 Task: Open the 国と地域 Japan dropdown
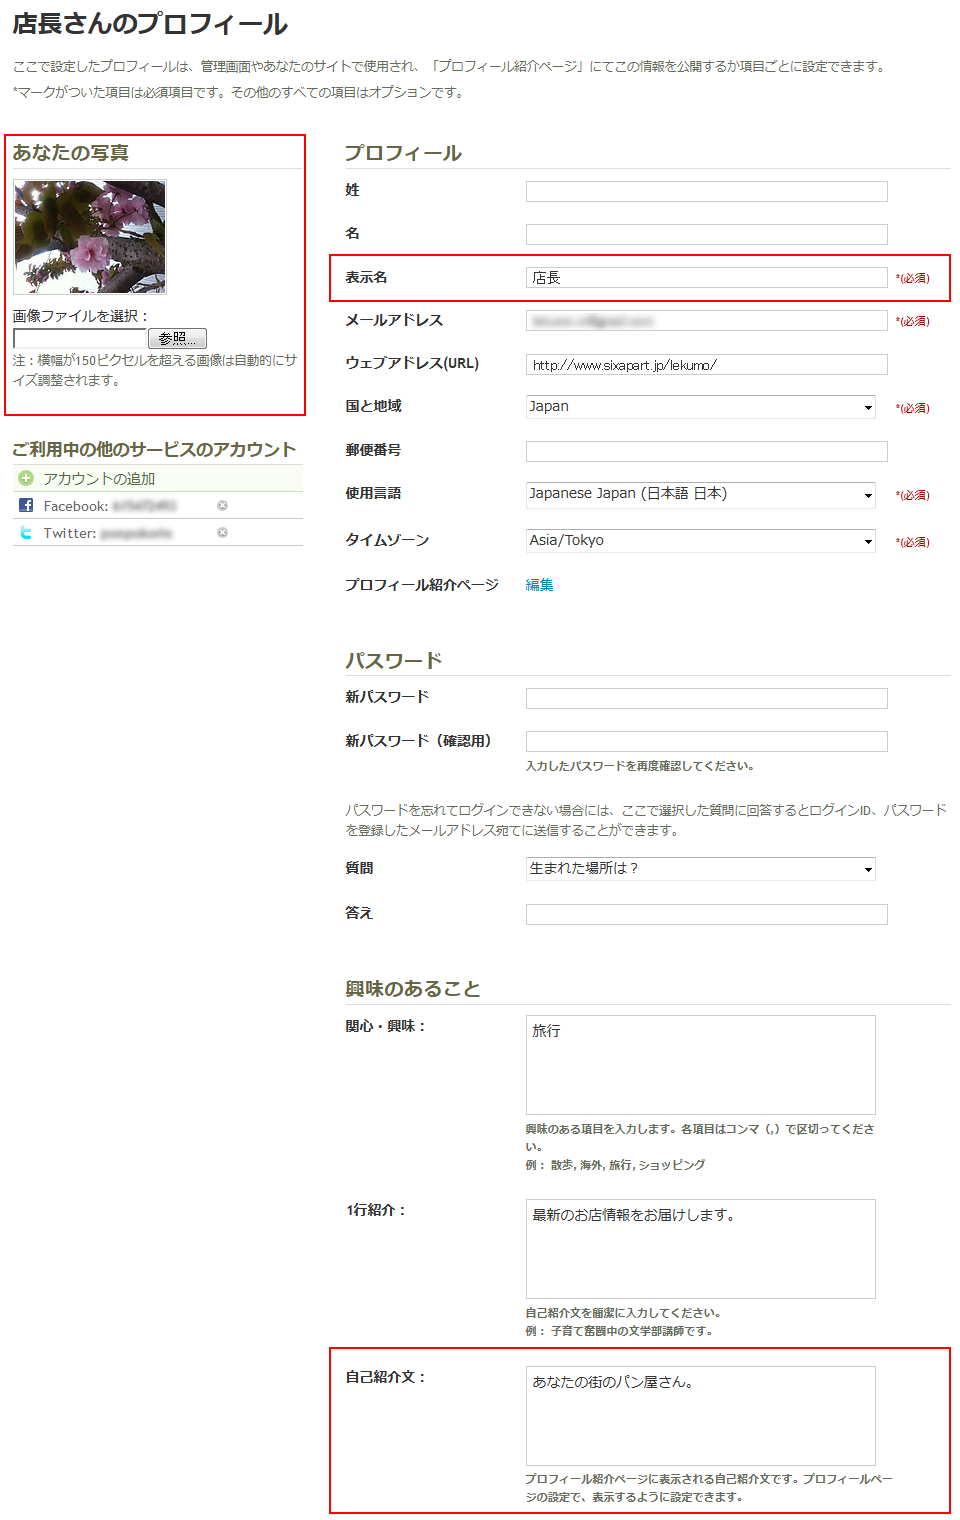click(701, 406)
